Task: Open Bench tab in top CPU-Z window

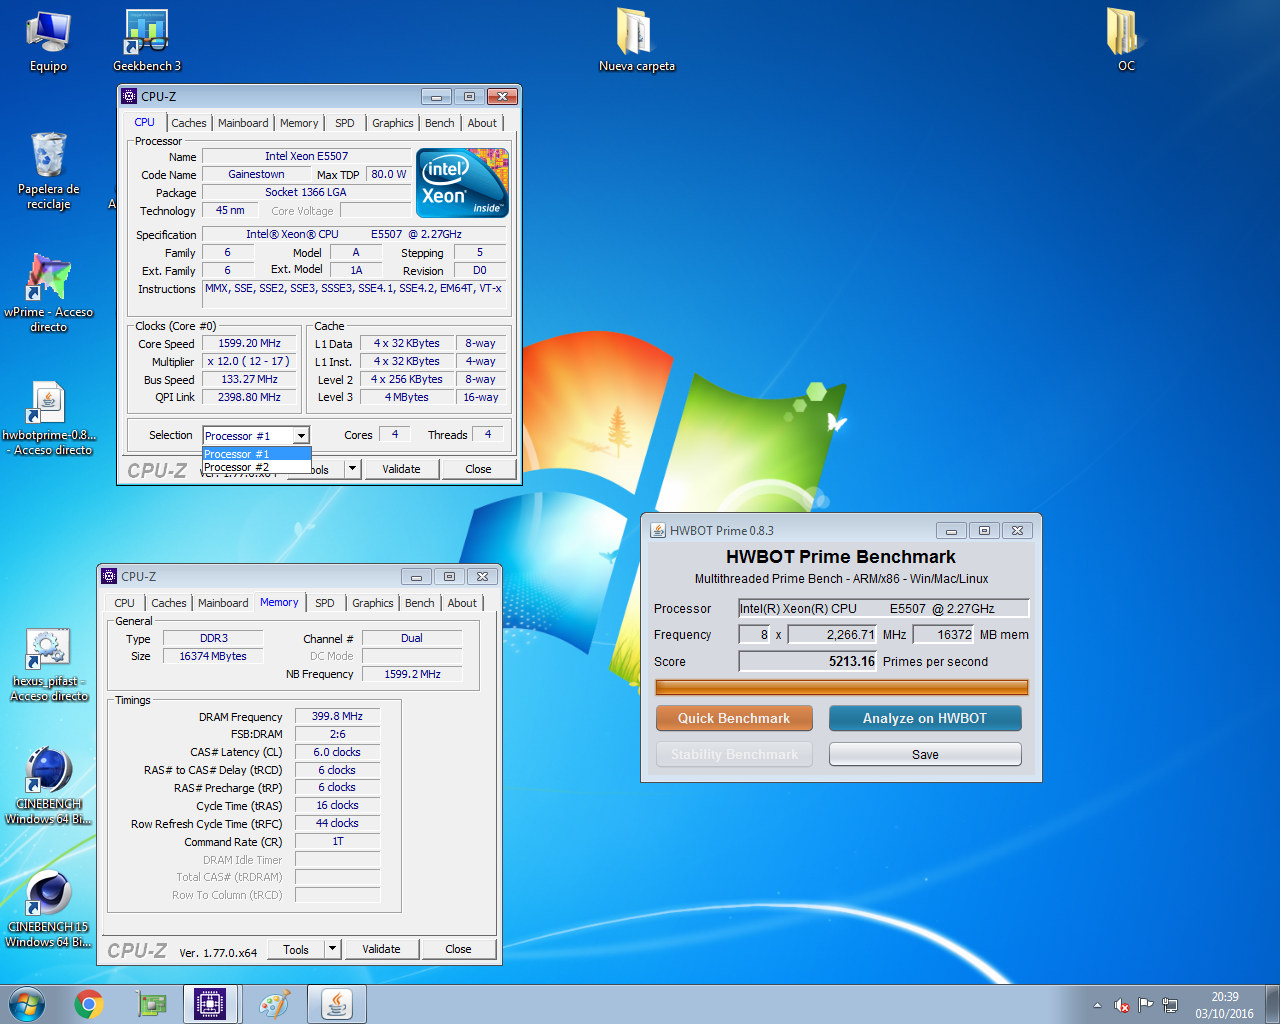Action: pos(440,123)
